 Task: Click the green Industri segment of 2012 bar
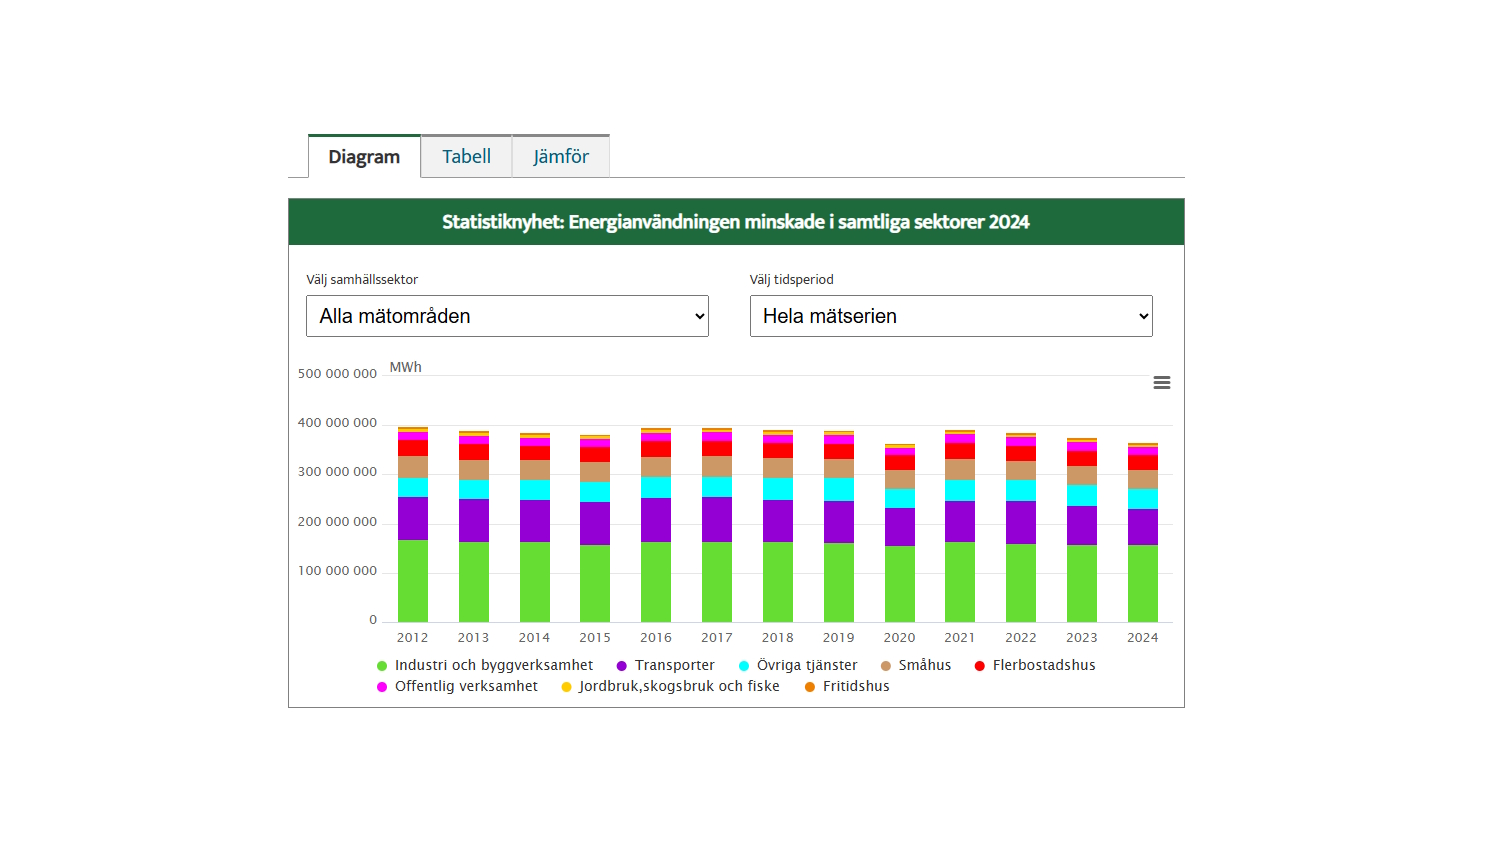413,582
